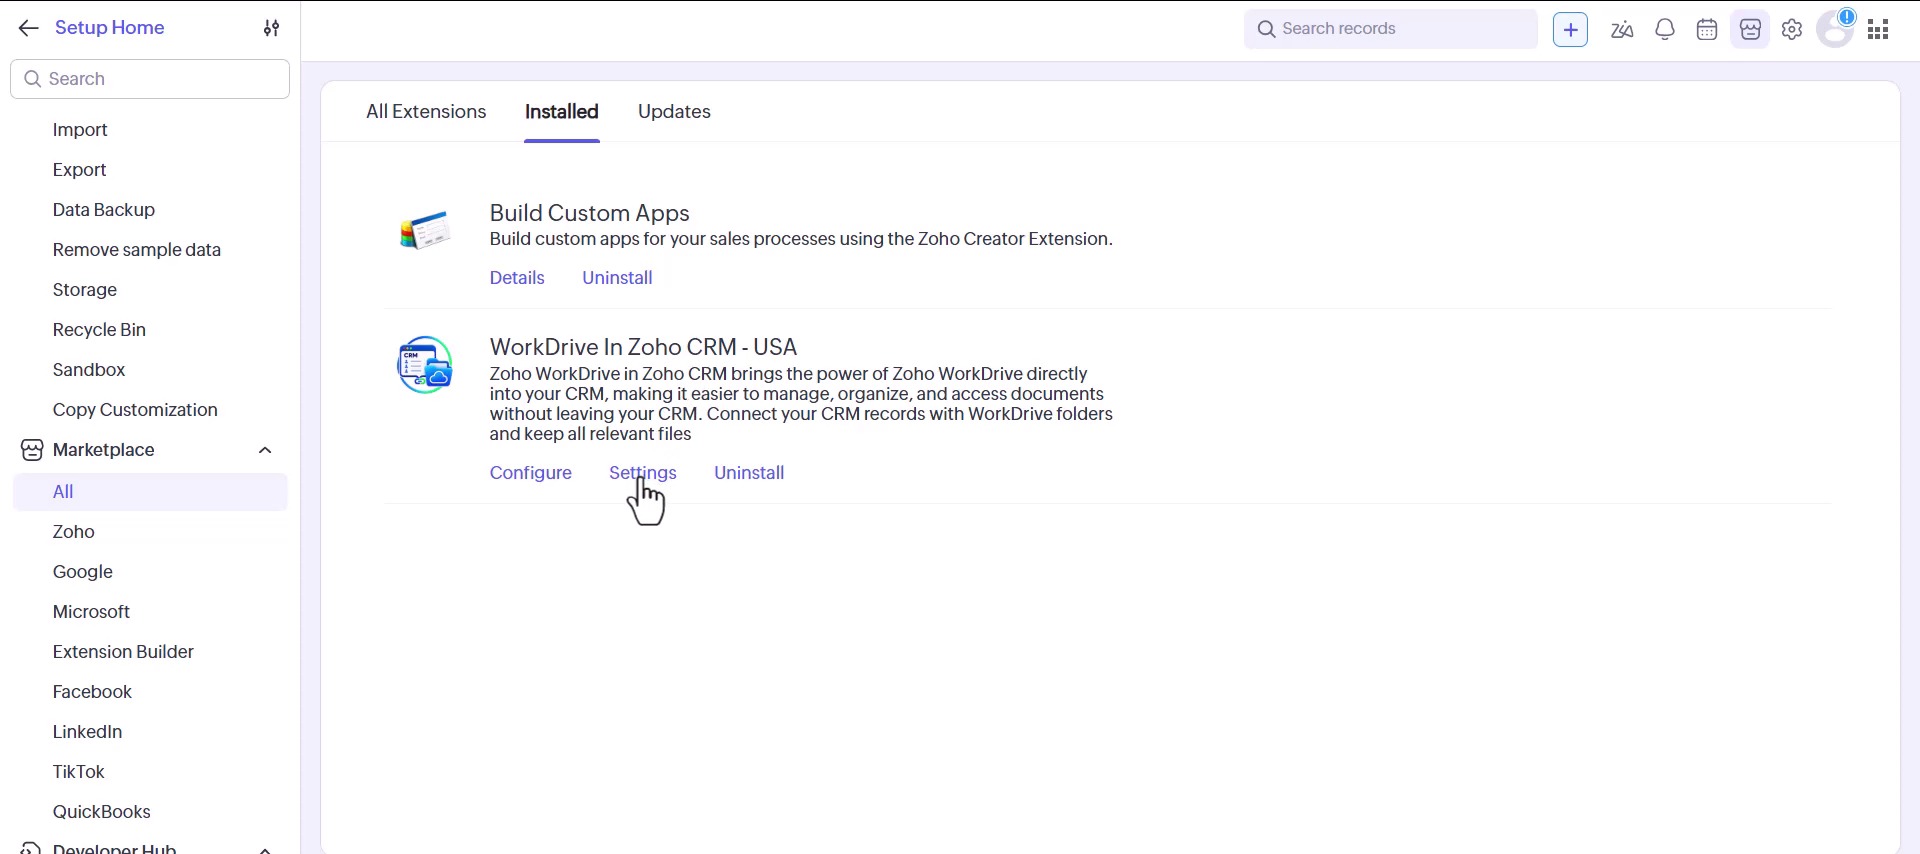
Task: Open Extension Builder
Action: pyautogui.click(x=123, y=652)
